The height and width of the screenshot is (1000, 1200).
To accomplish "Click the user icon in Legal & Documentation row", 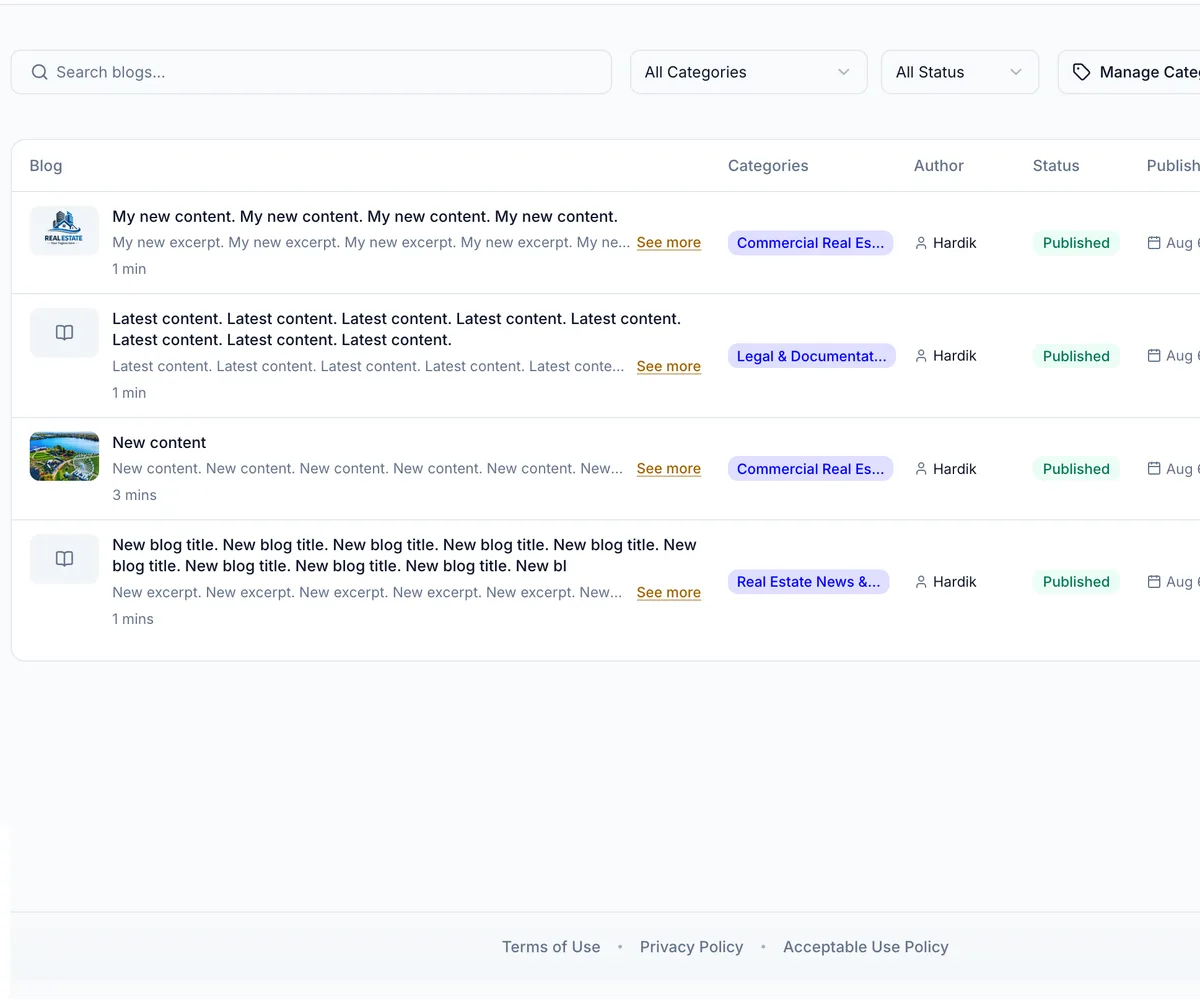I will click(921, 356).
